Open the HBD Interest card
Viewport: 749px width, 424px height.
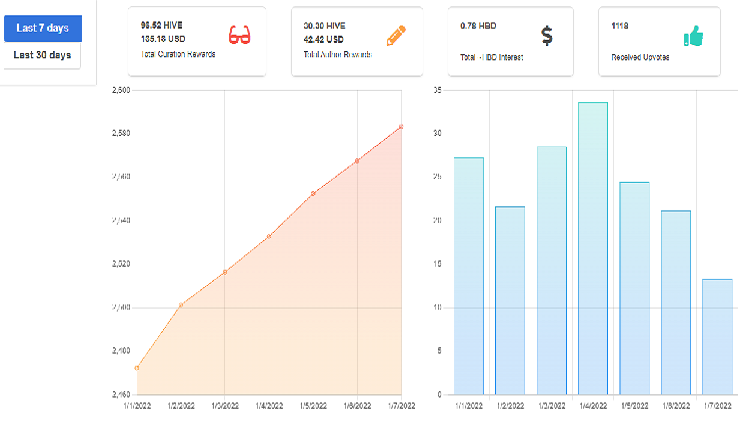pyautogui.click(x=510, y=41)
